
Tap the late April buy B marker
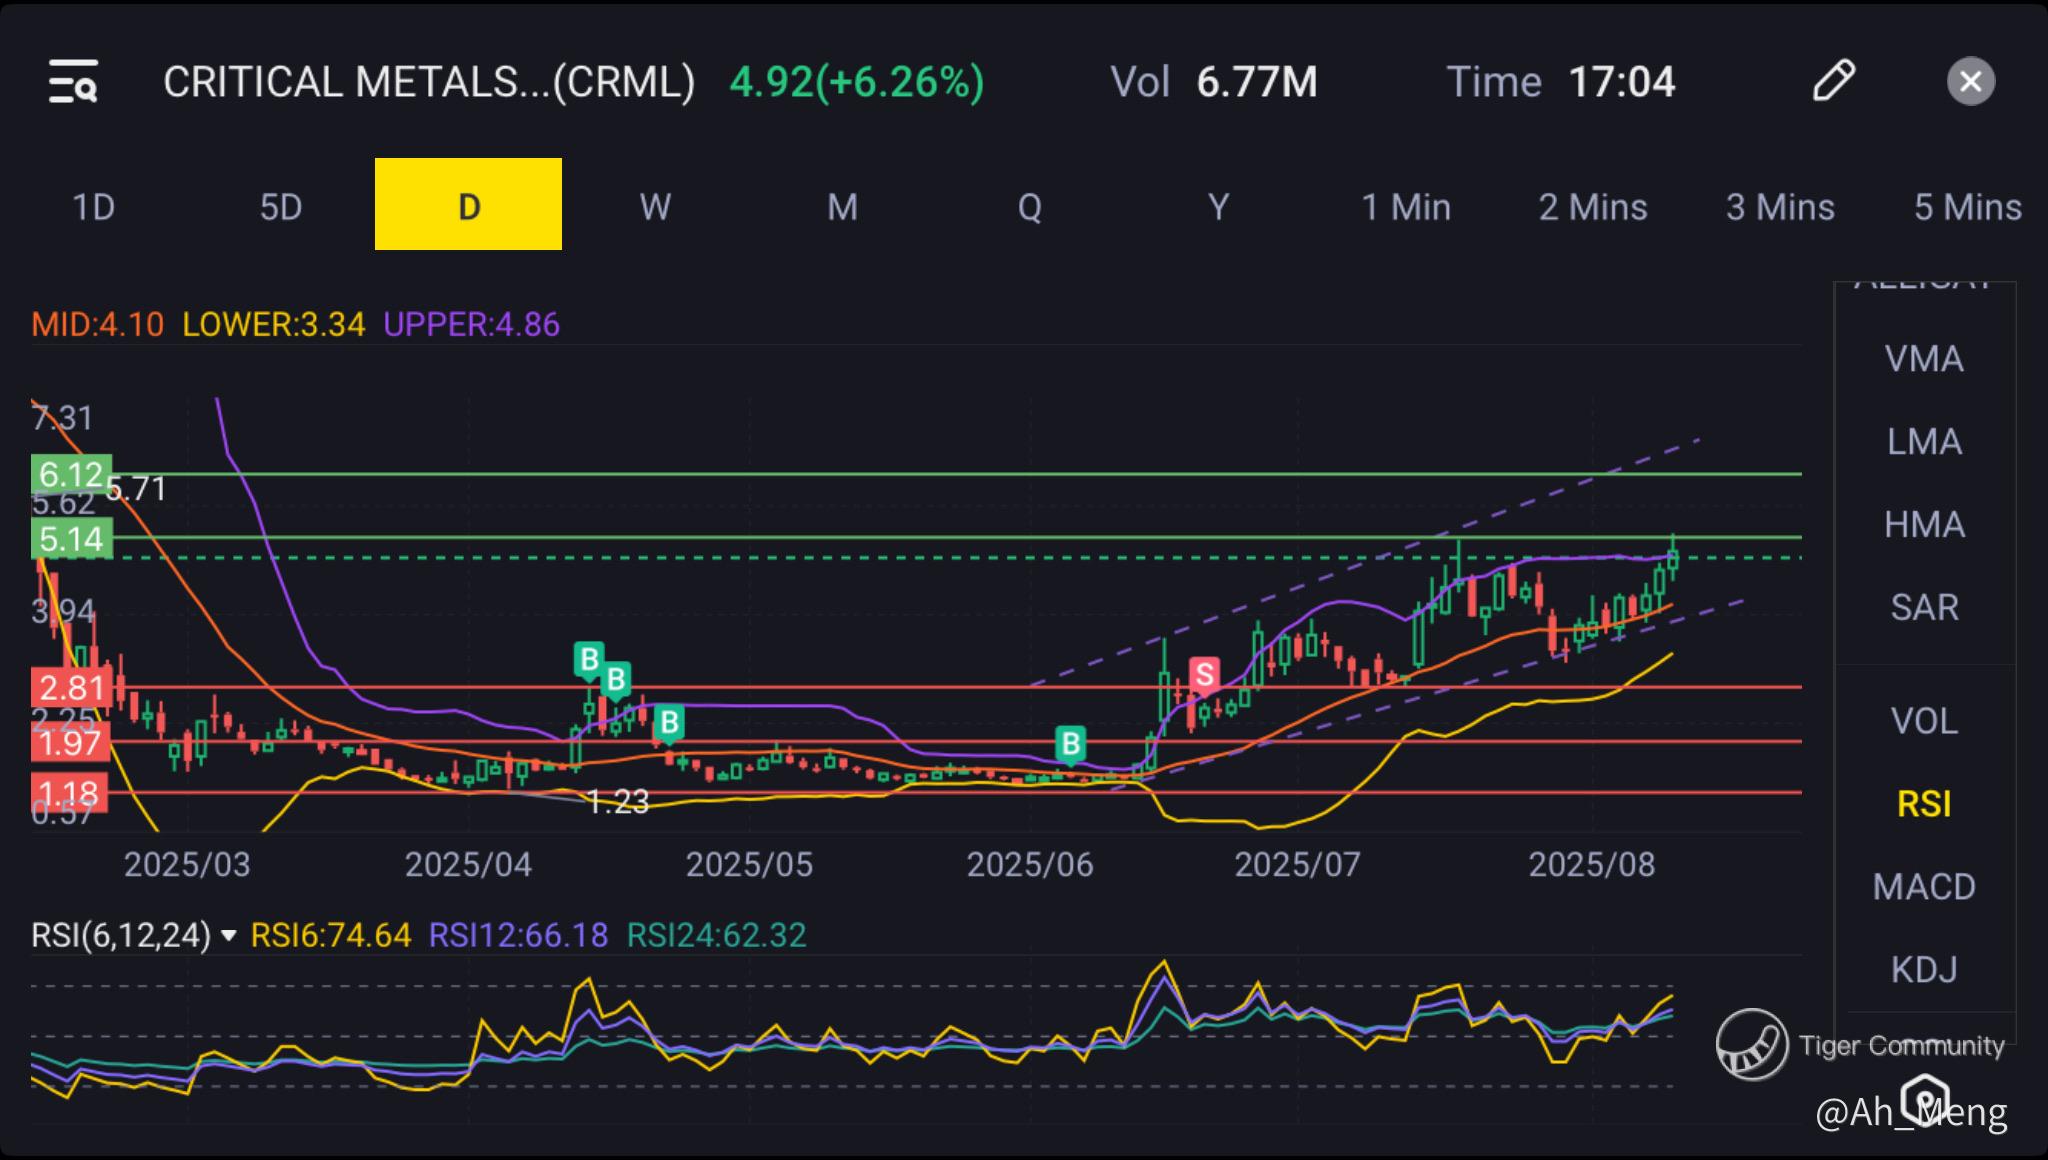tap(669, 721)
